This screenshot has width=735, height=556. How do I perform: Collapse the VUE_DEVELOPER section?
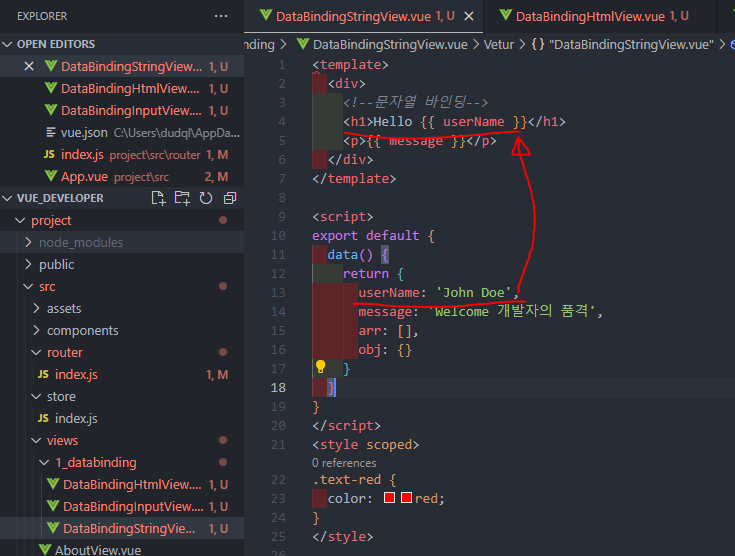tap(8, 198)
